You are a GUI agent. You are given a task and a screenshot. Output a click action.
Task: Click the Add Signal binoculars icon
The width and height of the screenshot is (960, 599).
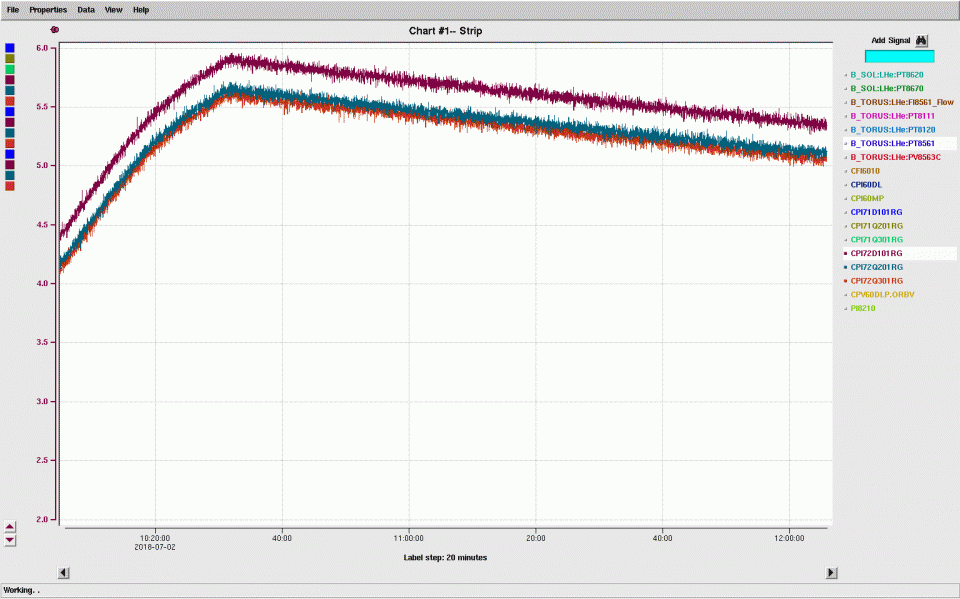(x=922, y=40)
